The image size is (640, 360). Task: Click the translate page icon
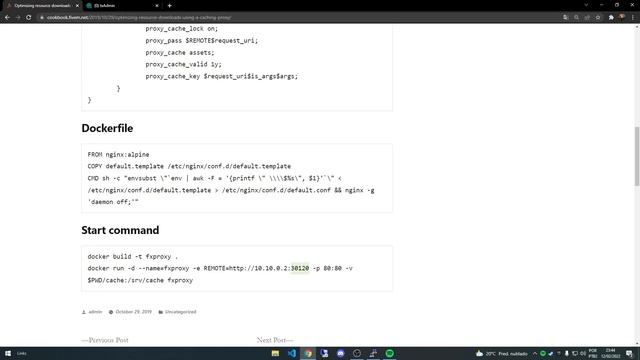point(565,18)
